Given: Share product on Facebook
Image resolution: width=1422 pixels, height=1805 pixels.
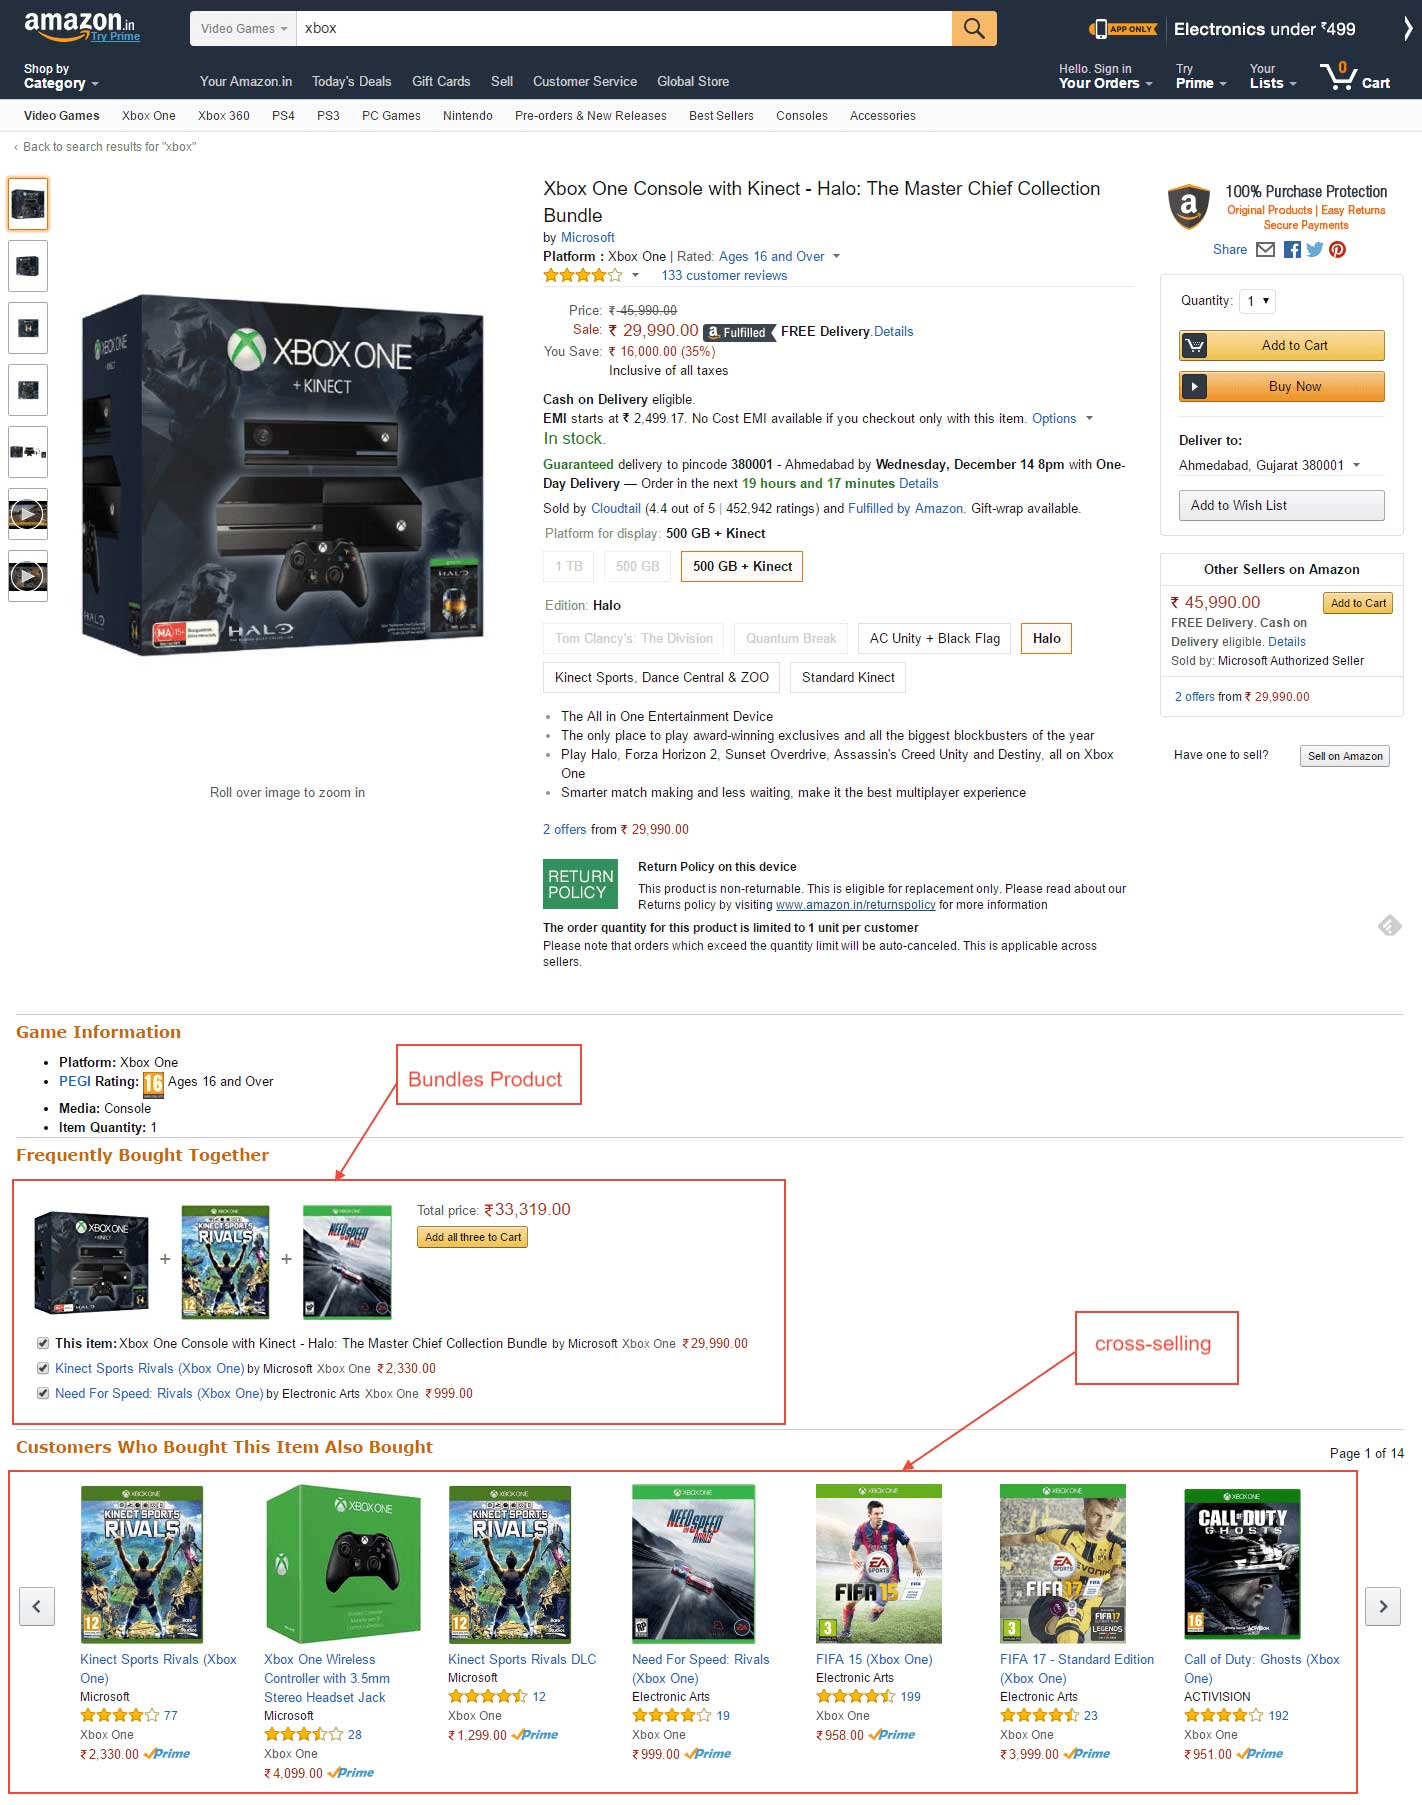Looking at the screenshot, I should [x=1292, y=249].
